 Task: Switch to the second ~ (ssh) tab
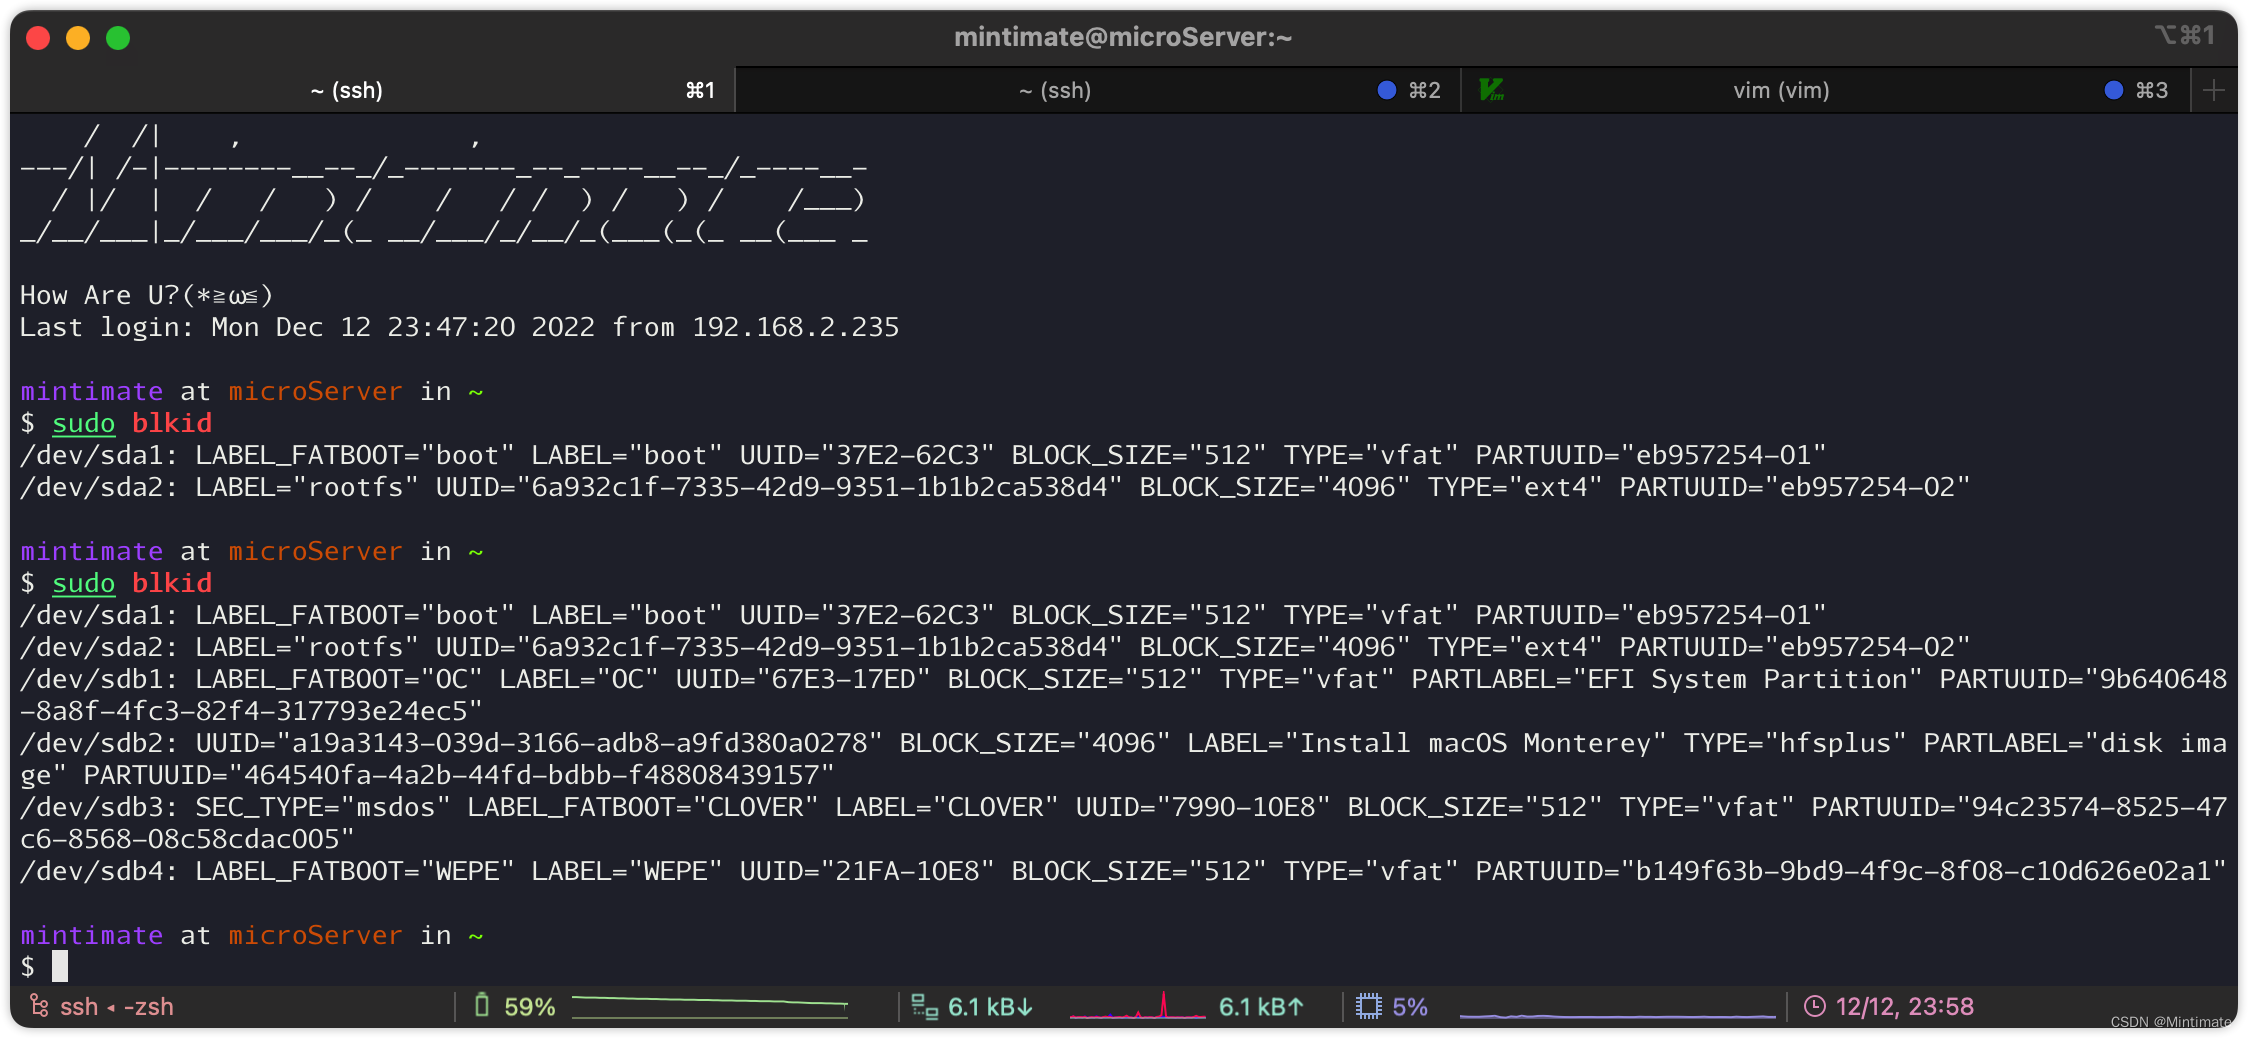pyautogui.click(x=1097, y=90)
